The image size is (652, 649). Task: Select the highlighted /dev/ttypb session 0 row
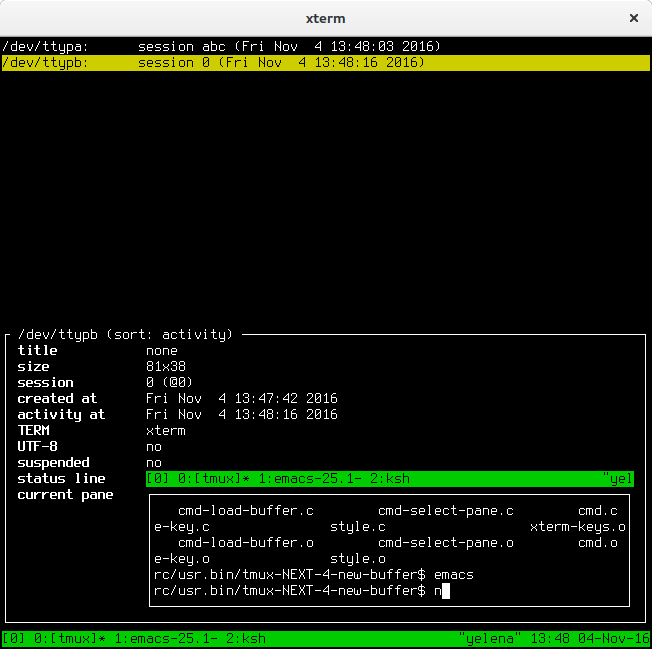coord(326,62)
